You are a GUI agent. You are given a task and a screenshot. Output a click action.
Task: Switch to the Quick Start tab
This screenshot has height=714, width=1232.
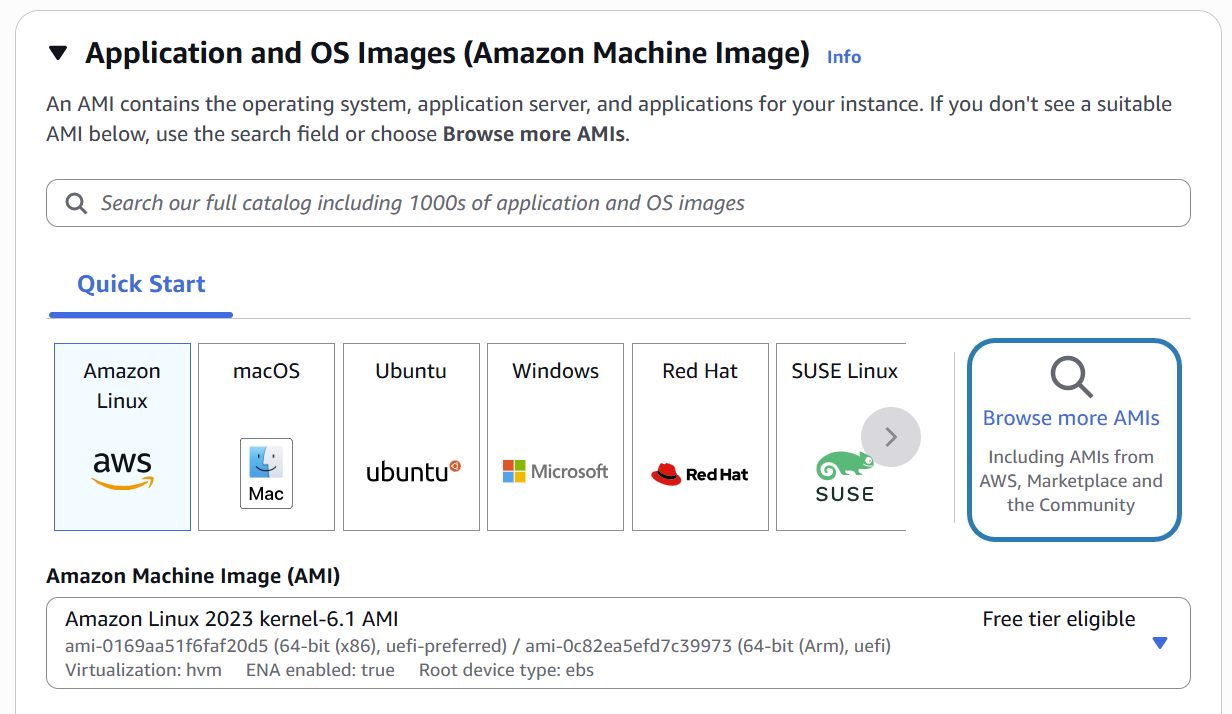coord(141,284)
